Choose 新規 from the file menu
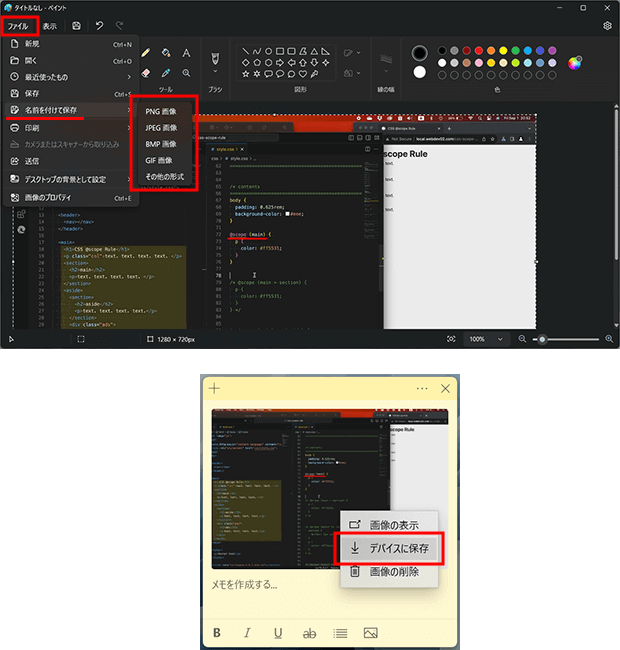Screen dimensions: 620x650 [x=71, y=44]
